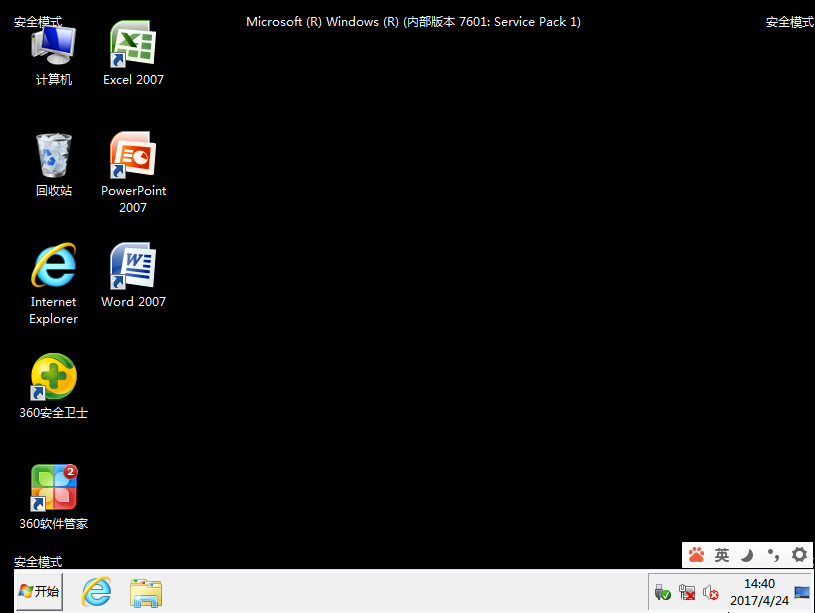Toggle the IME punctuation mode icon

(x=773, y=555)
